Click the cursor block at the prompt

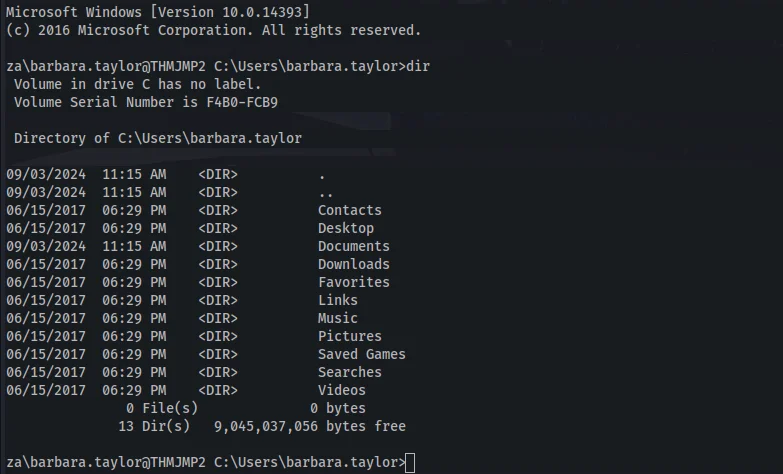[x=410, y=463]
